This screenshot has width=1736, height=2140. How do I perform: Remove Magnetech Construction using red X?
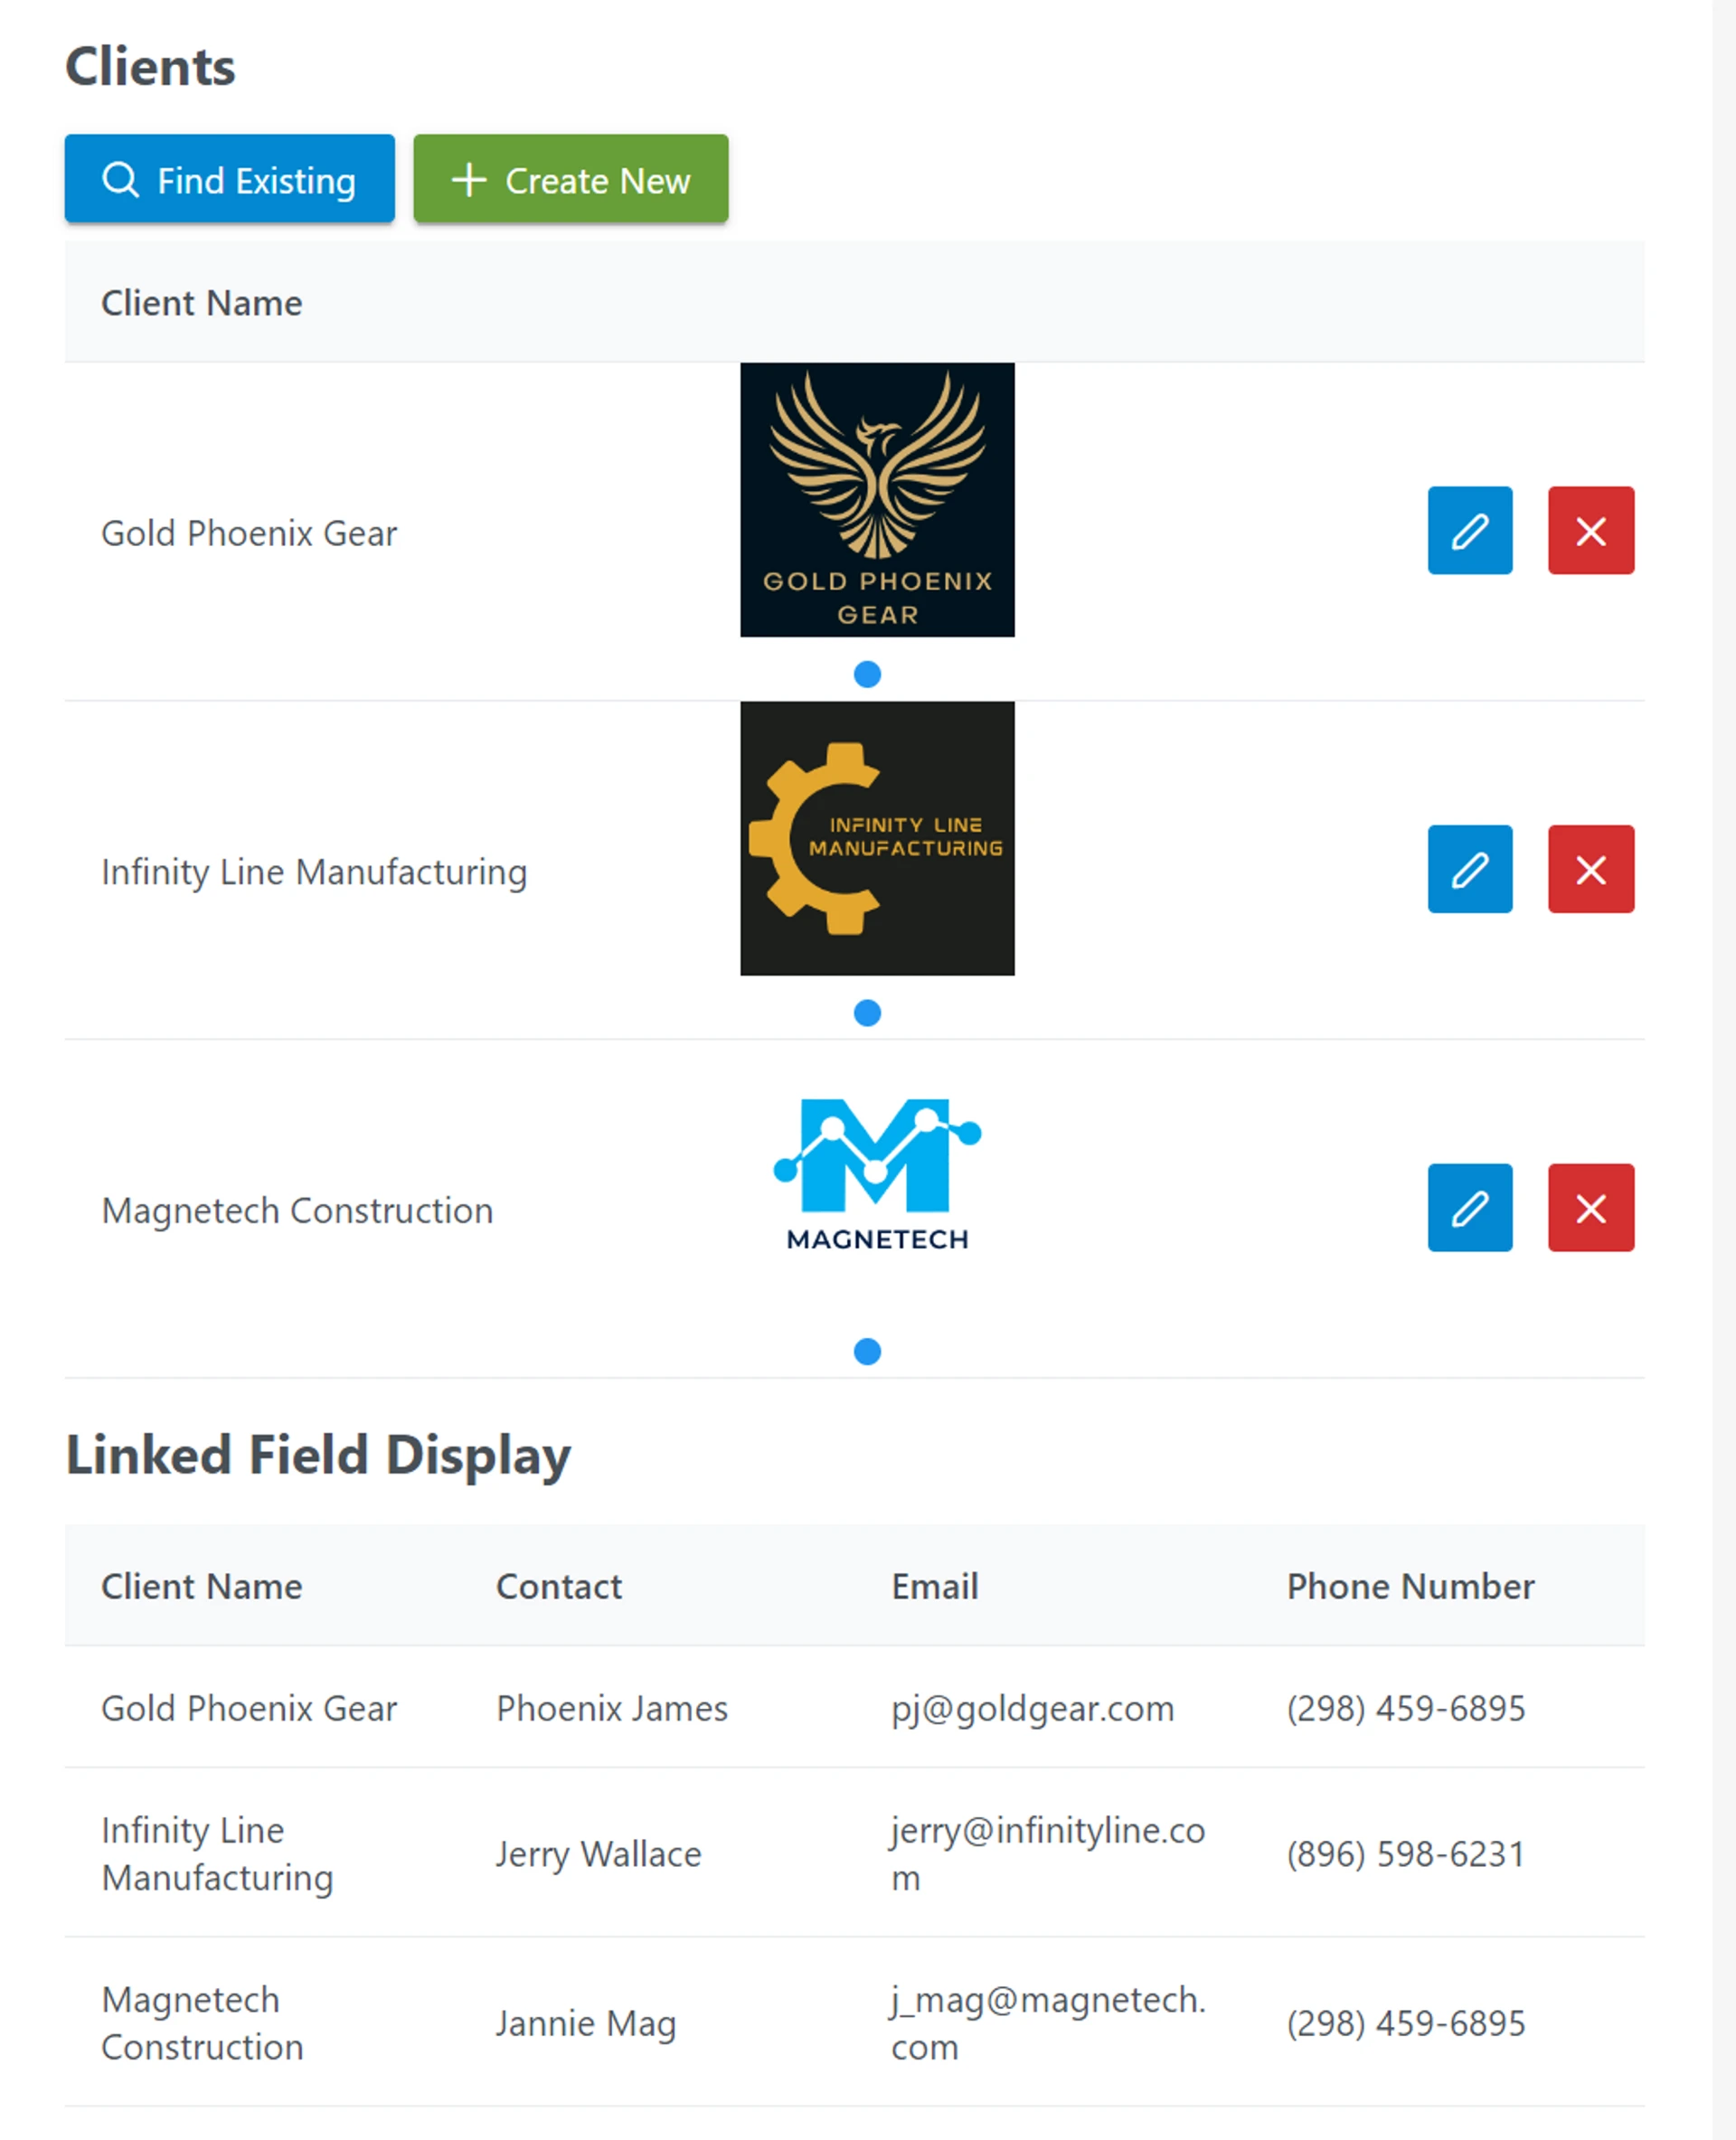[1590, 1207]
